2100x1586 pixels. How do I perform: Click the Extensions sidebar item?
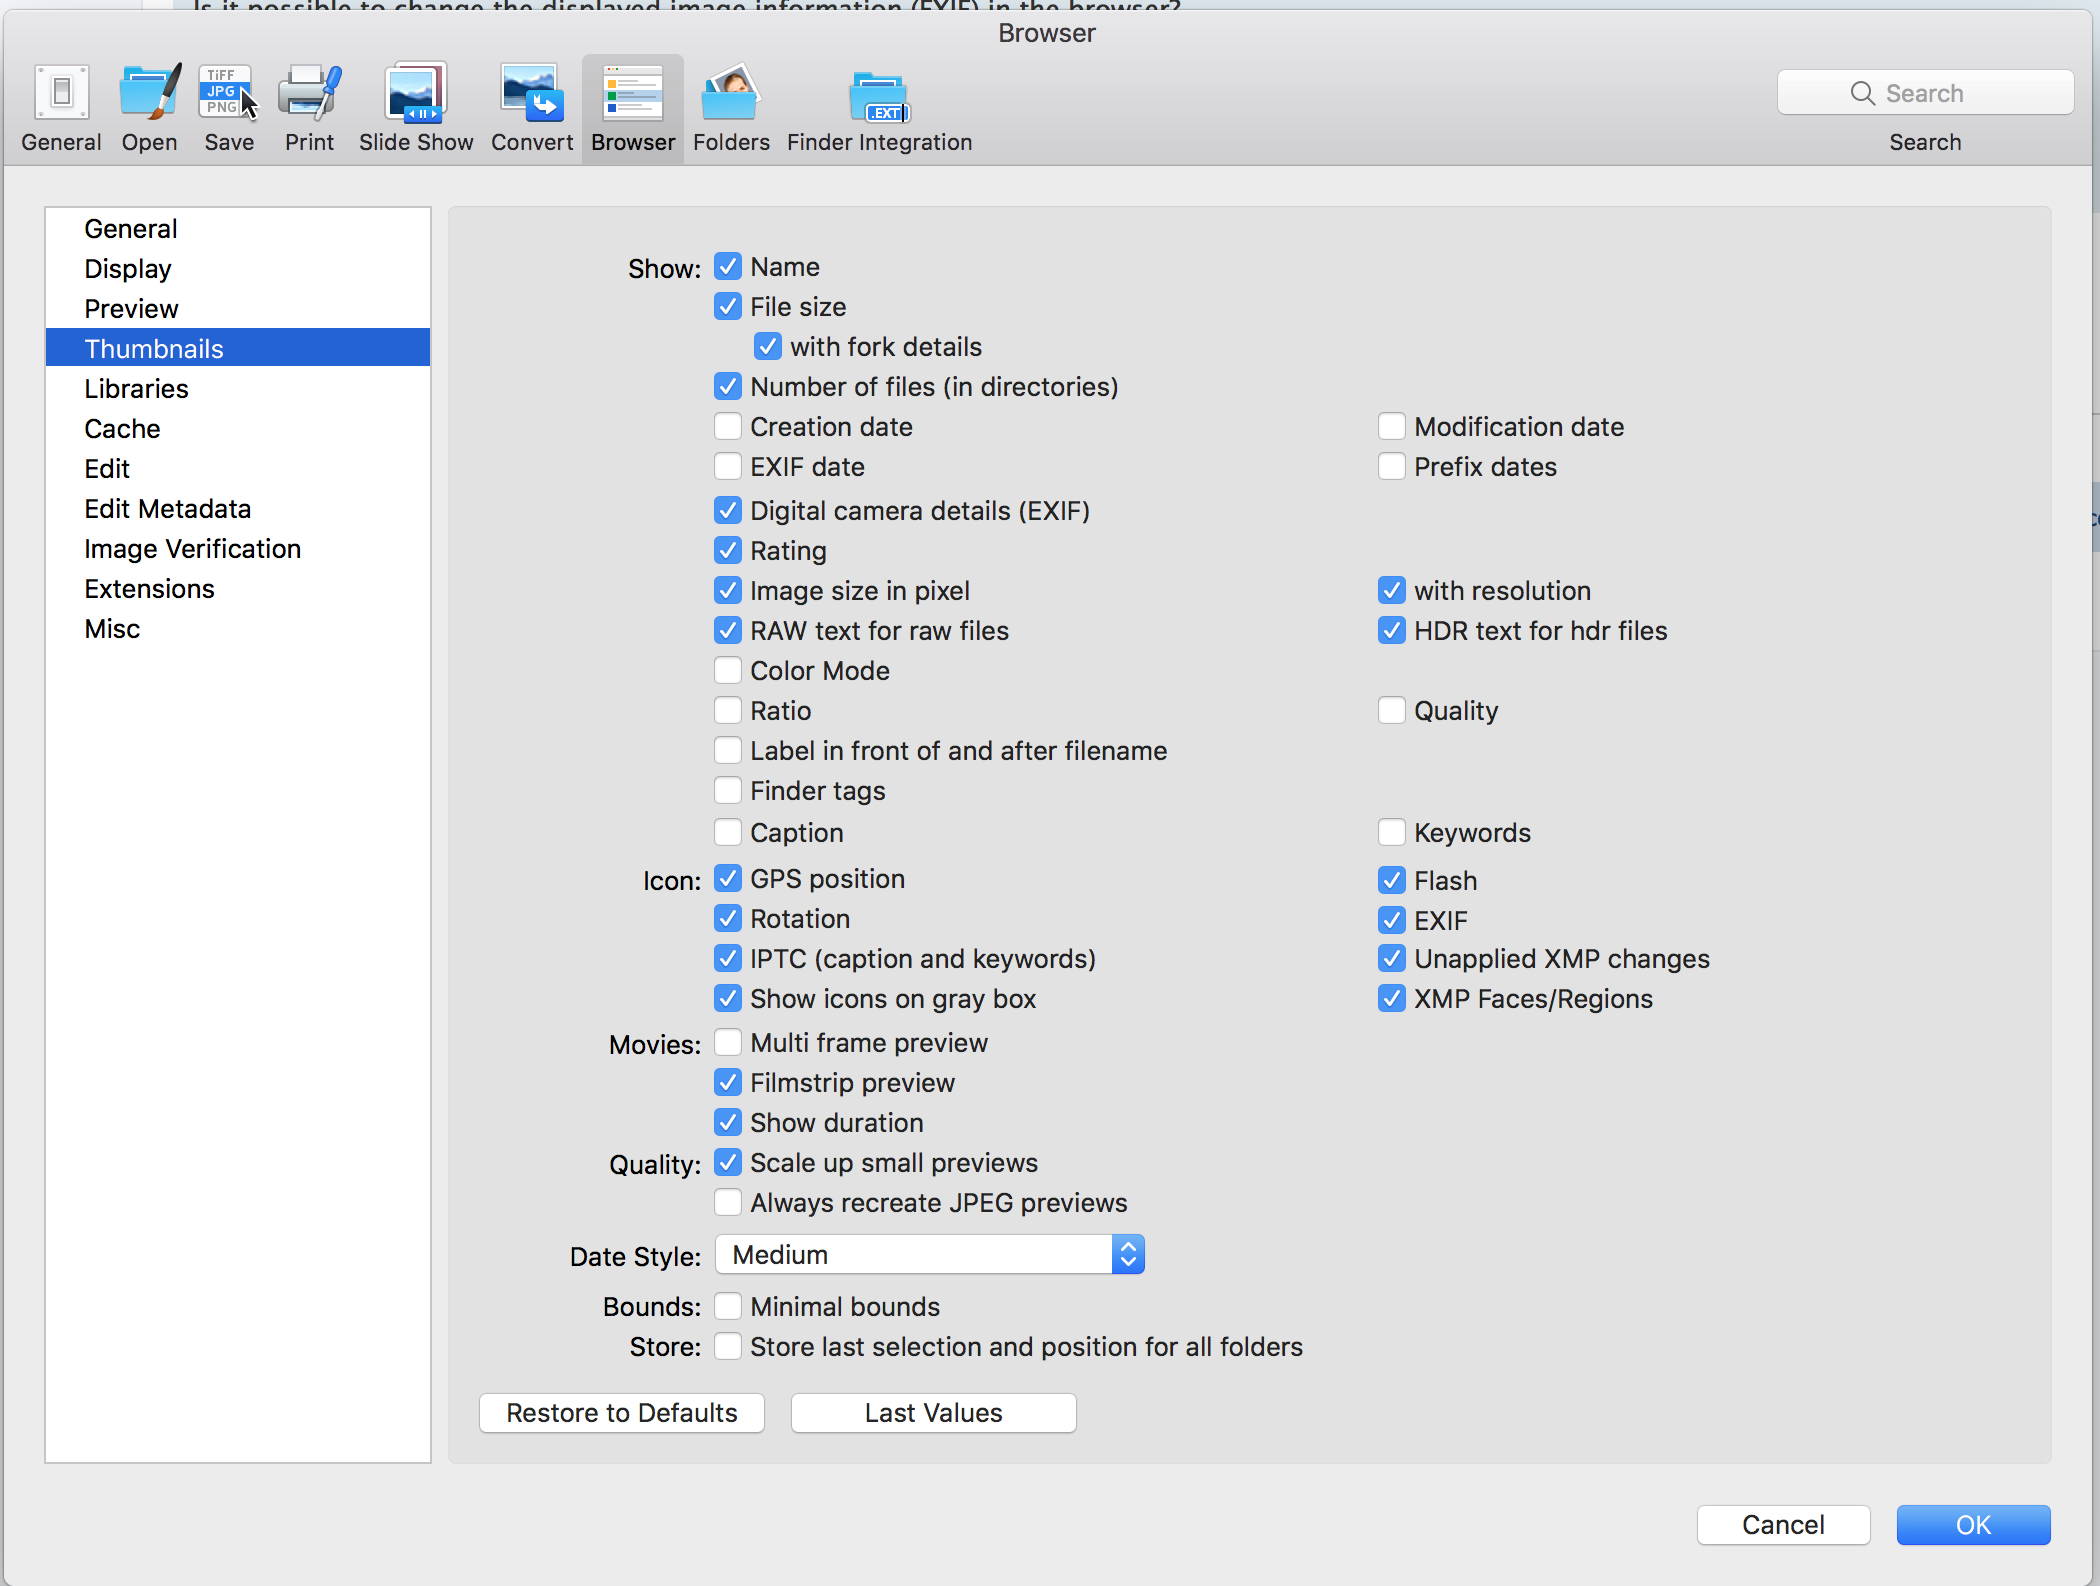[150, 588]
